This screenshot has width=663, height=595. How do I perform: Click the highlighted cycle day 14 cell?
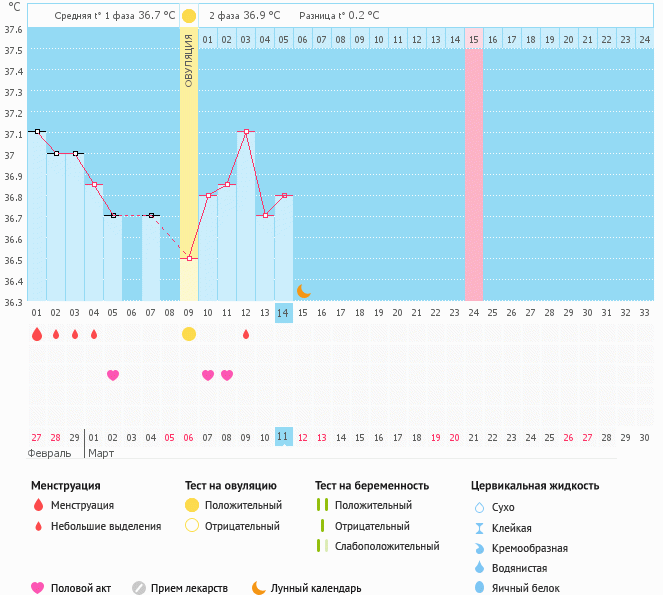coord(284,313)
